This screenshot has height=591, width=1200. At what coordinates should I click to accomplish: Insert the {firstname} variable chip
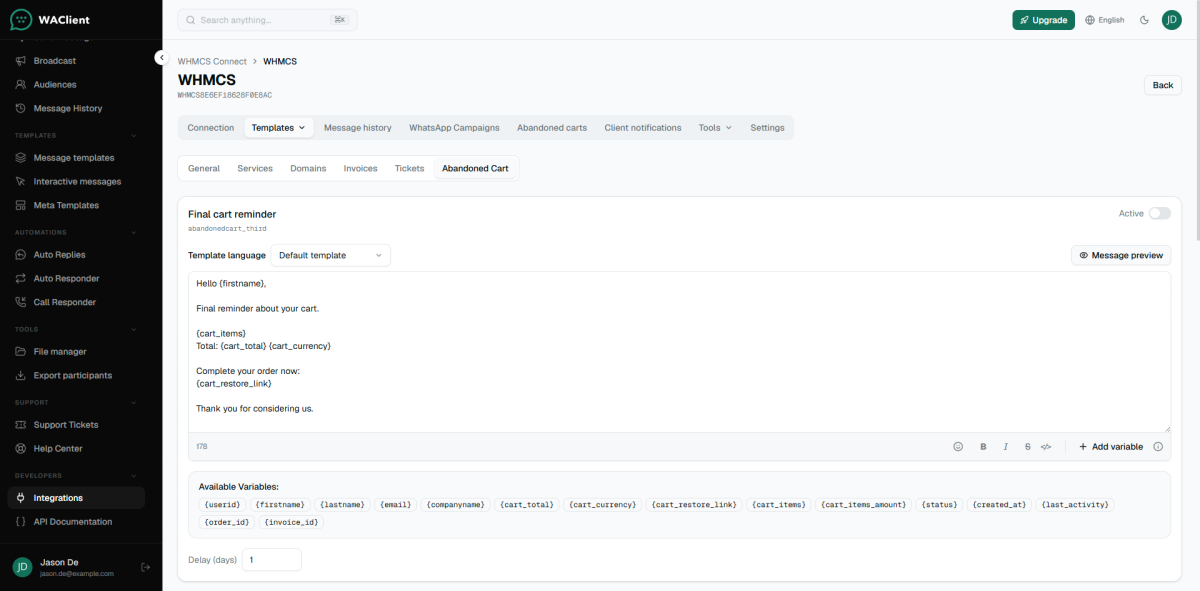[x=281, y=505]
